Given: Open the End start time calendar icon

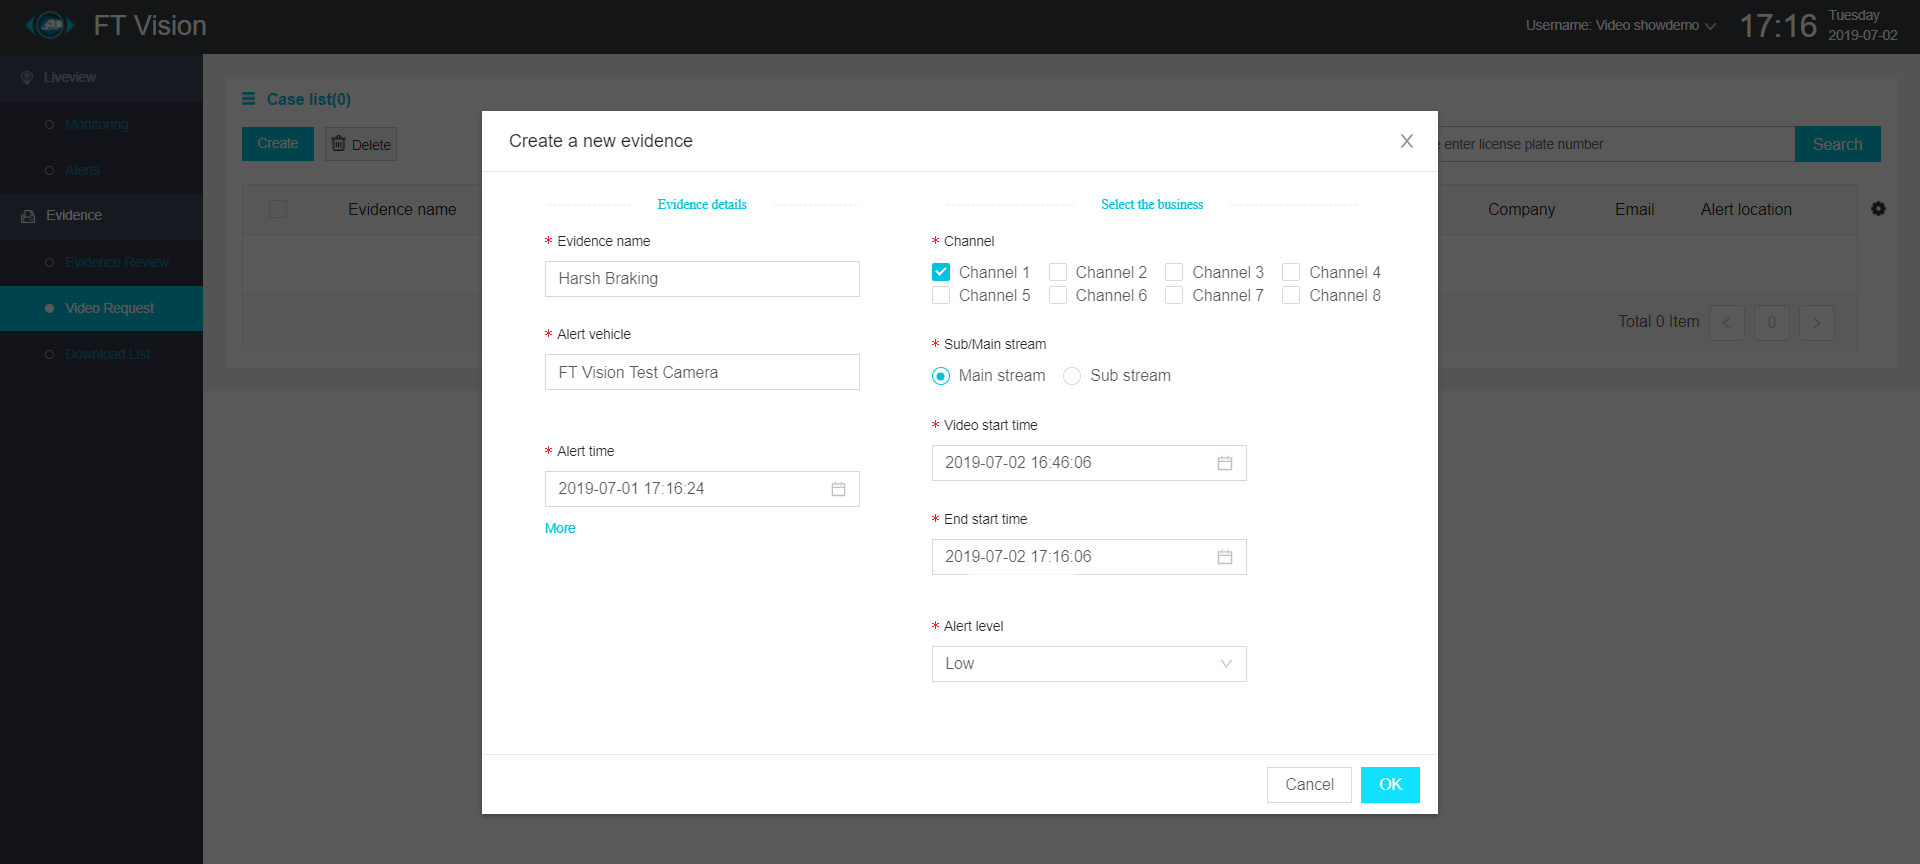Looking at the screenshot, I should 1225,557.
